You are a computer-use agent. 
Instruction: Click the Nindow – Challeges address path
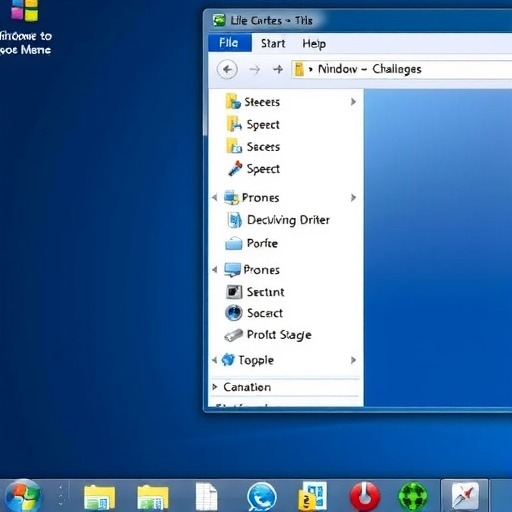pyautogui.click(x=369, y=69)
